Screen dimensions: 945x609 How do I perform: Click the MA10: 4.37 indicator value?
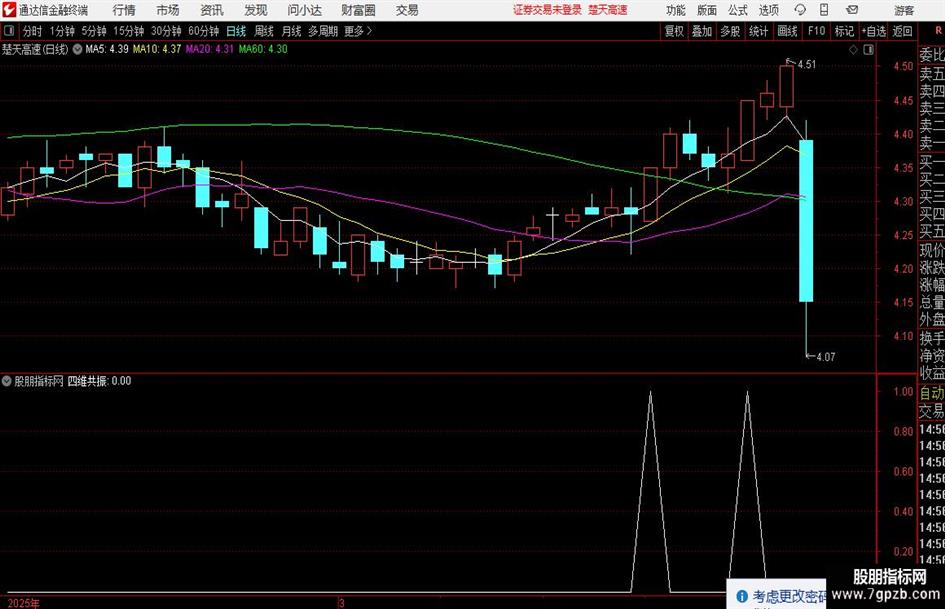pos(157,49)
